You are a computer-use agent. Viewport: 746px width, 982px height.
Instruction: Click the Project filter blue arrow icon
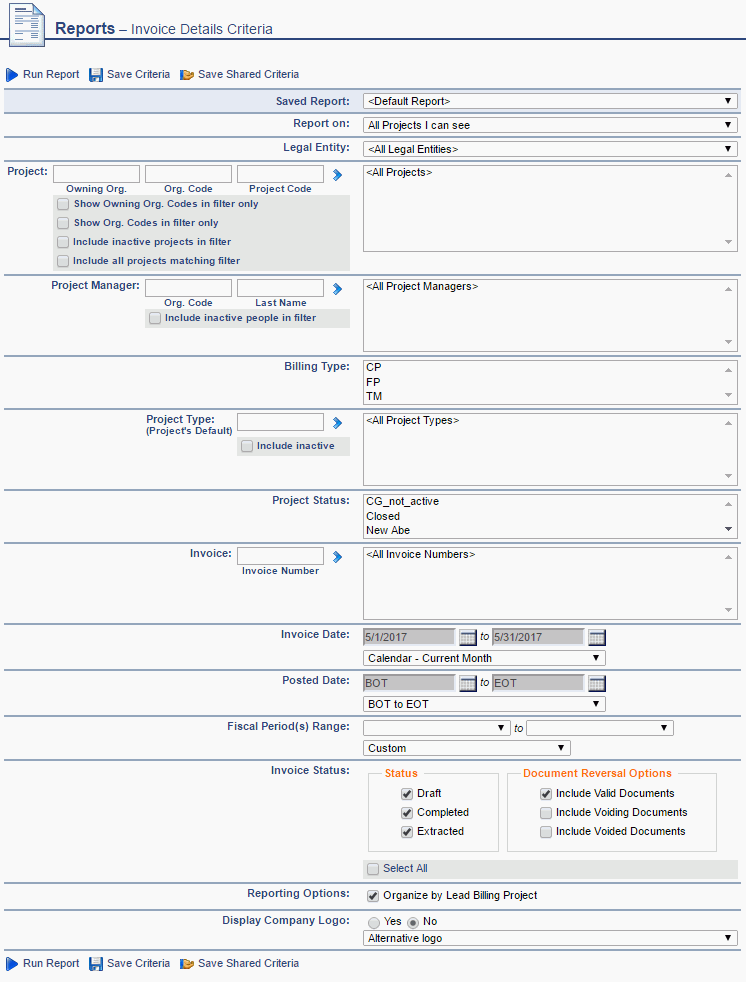tap(338, 174)
